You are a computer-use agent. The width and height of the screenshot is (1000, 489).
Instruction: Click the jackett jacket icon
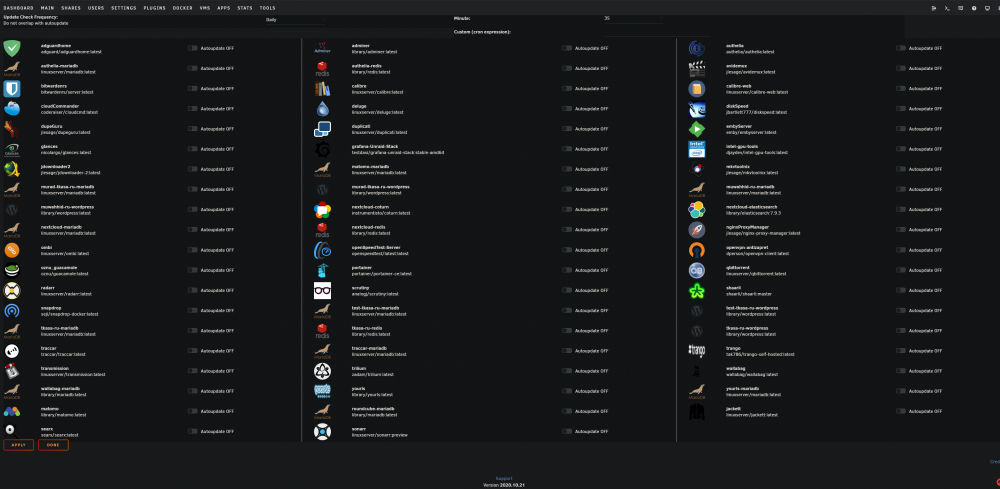[696, 412]
